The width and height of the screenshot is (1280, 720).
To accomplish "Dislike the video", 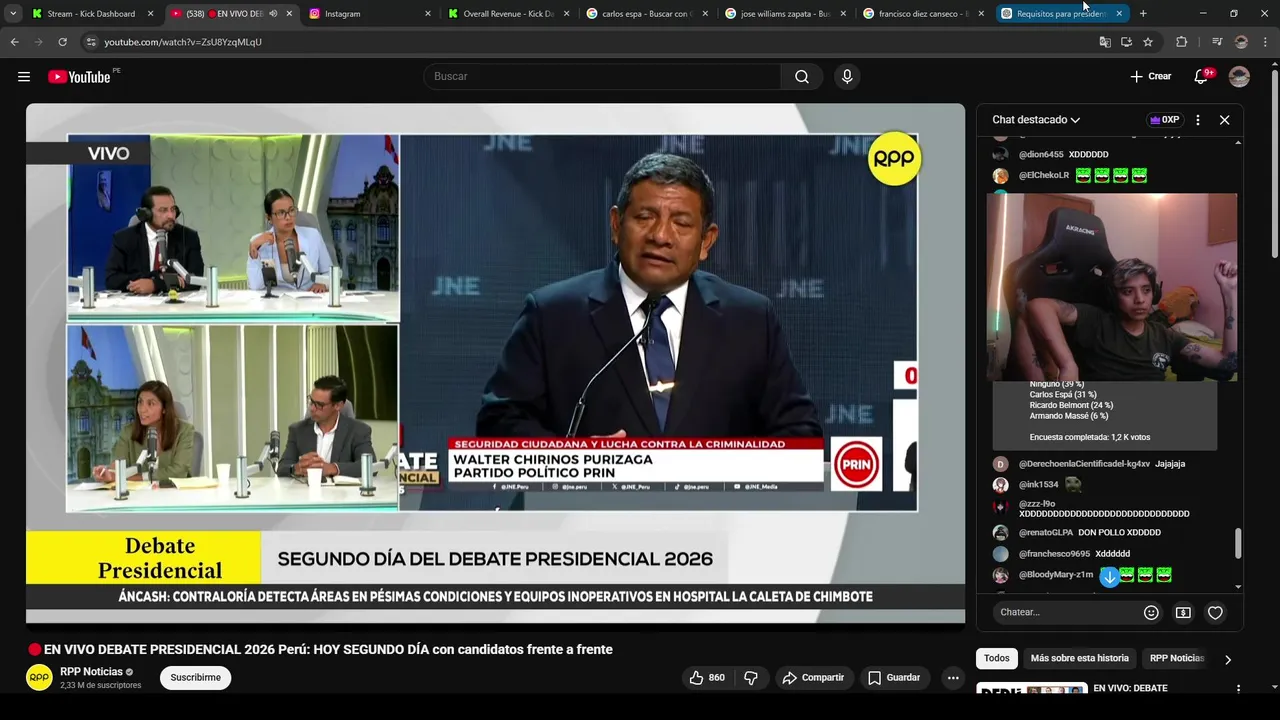I will click(x=751, y=678).
